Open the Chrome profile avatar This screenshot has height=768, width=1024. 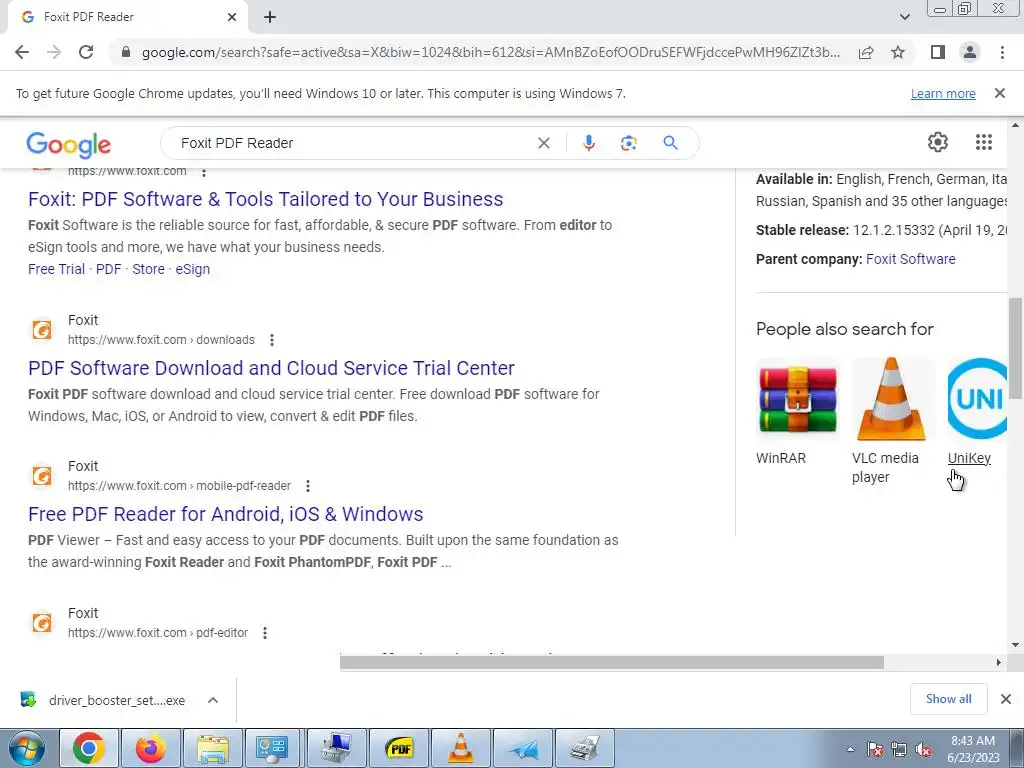click(970, 52)
